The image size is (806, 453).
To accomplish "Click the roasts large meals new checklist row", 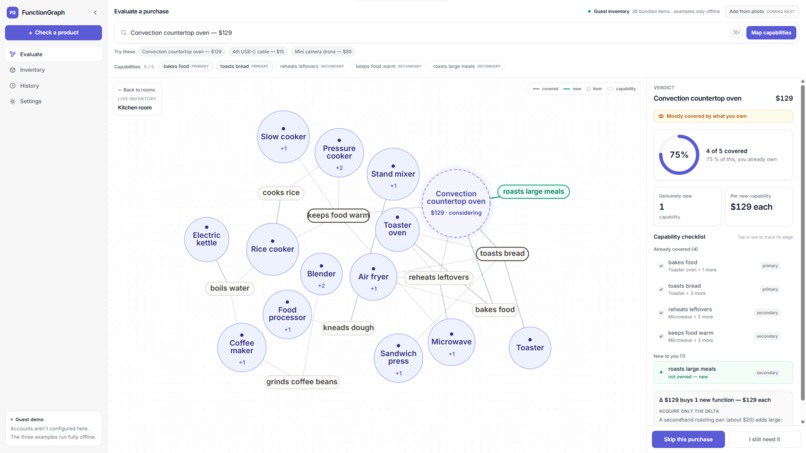I will 723,373.
